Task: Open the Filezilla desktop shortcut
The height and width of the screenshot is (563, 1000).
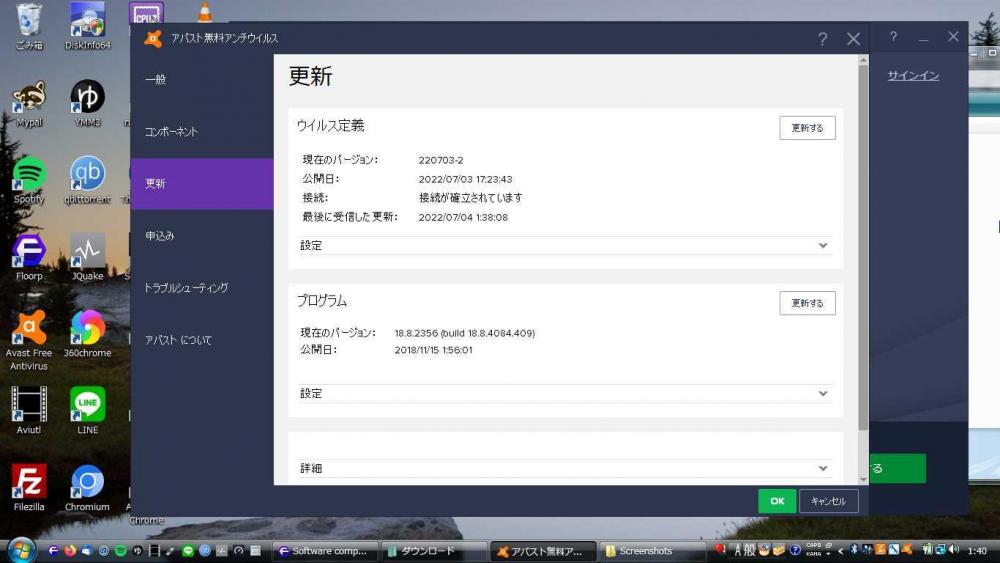Action: click(29, 489)
